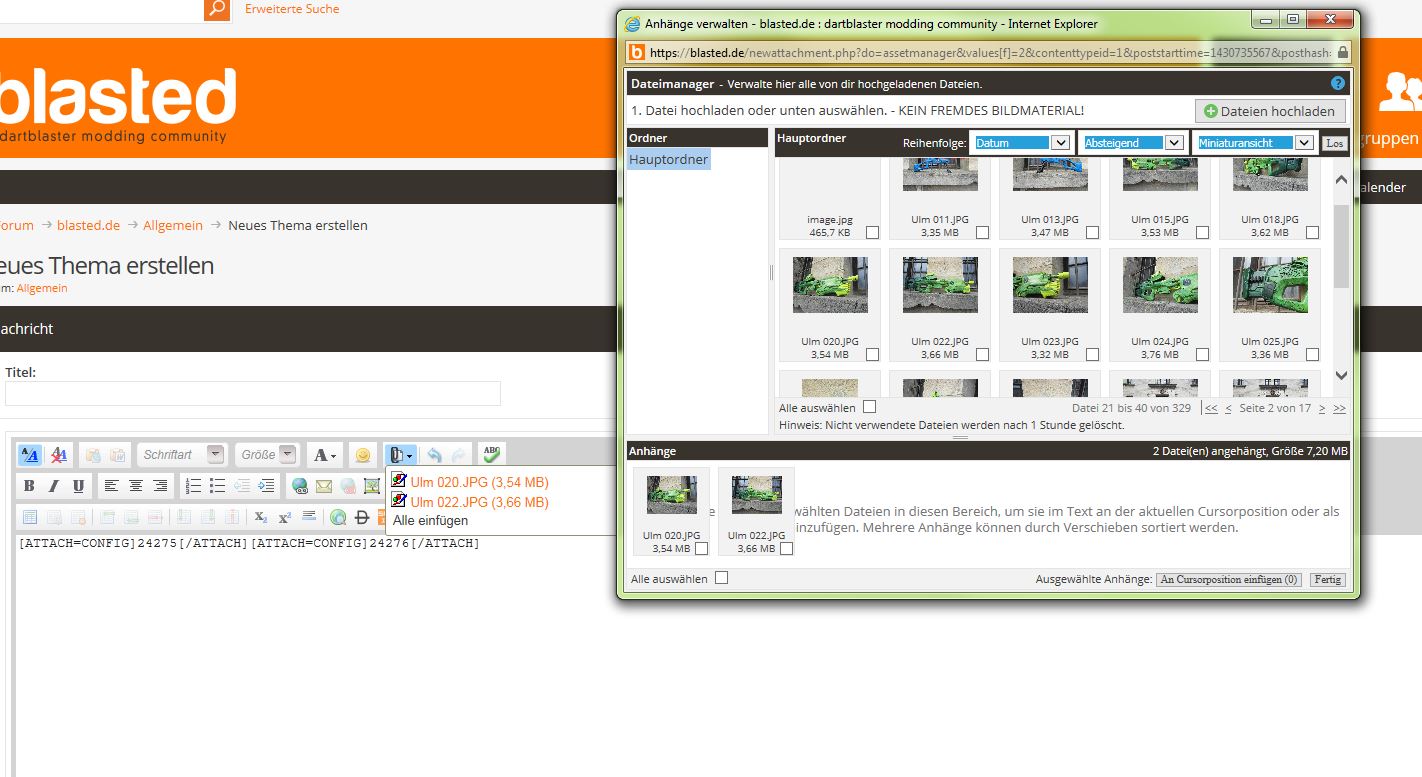The image size is (1422, 777).
Task: Select 'Ulm 022.JPG (3,66 MB)' menu entry
Action: 479,502
